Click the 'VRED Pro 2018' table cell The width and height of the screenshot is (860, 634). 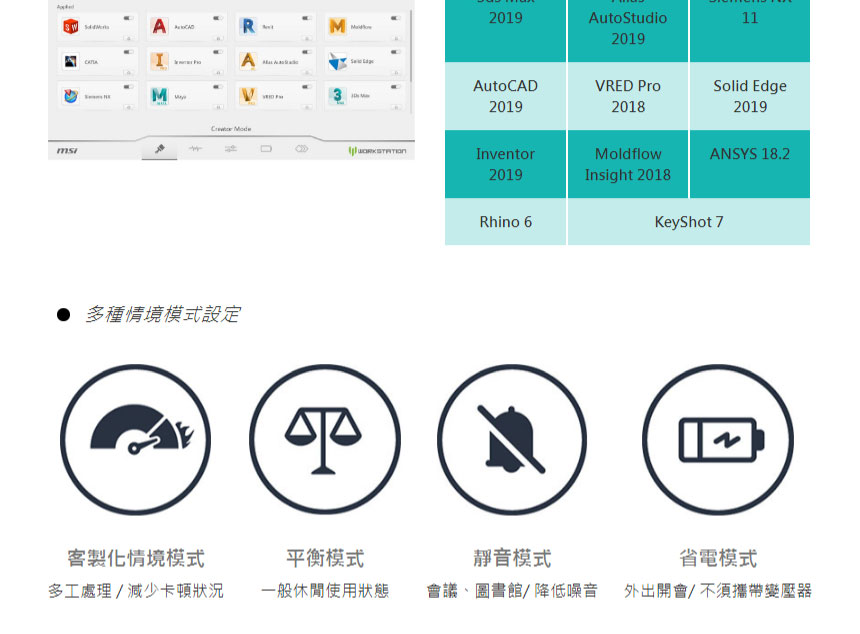[627, 96]
